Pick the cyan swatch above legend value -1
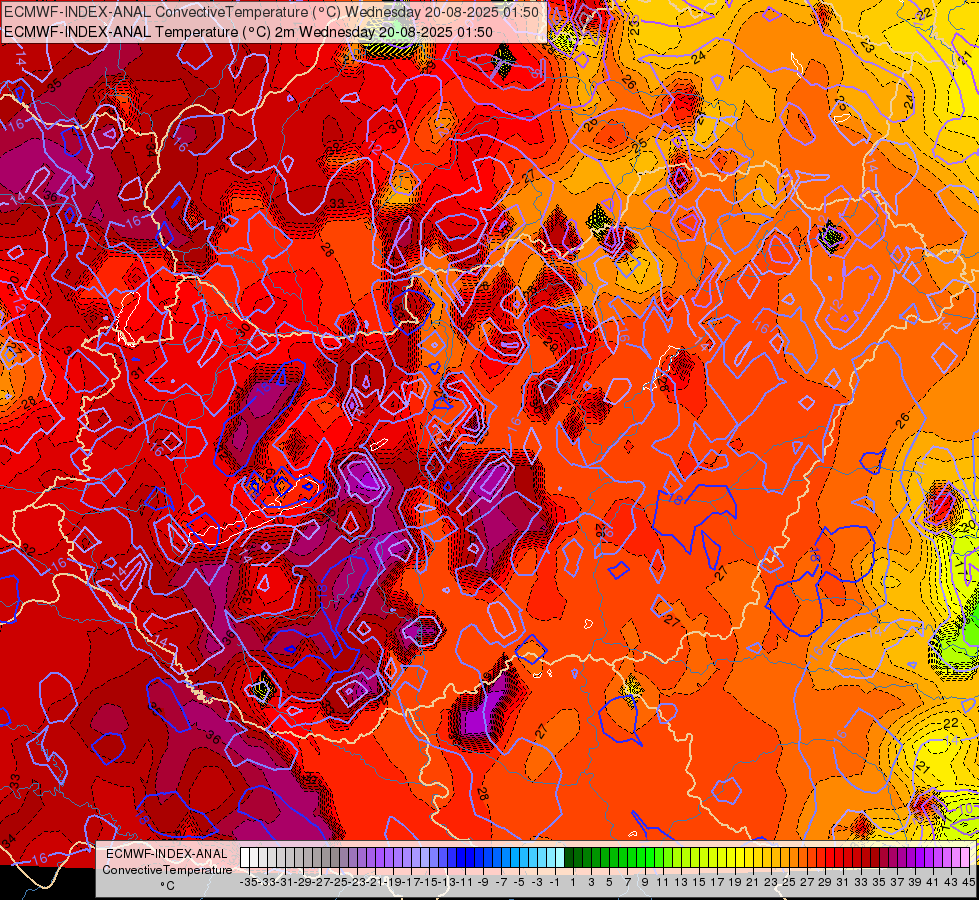Screen dimensions: 979x900 [x=560, y=858]
